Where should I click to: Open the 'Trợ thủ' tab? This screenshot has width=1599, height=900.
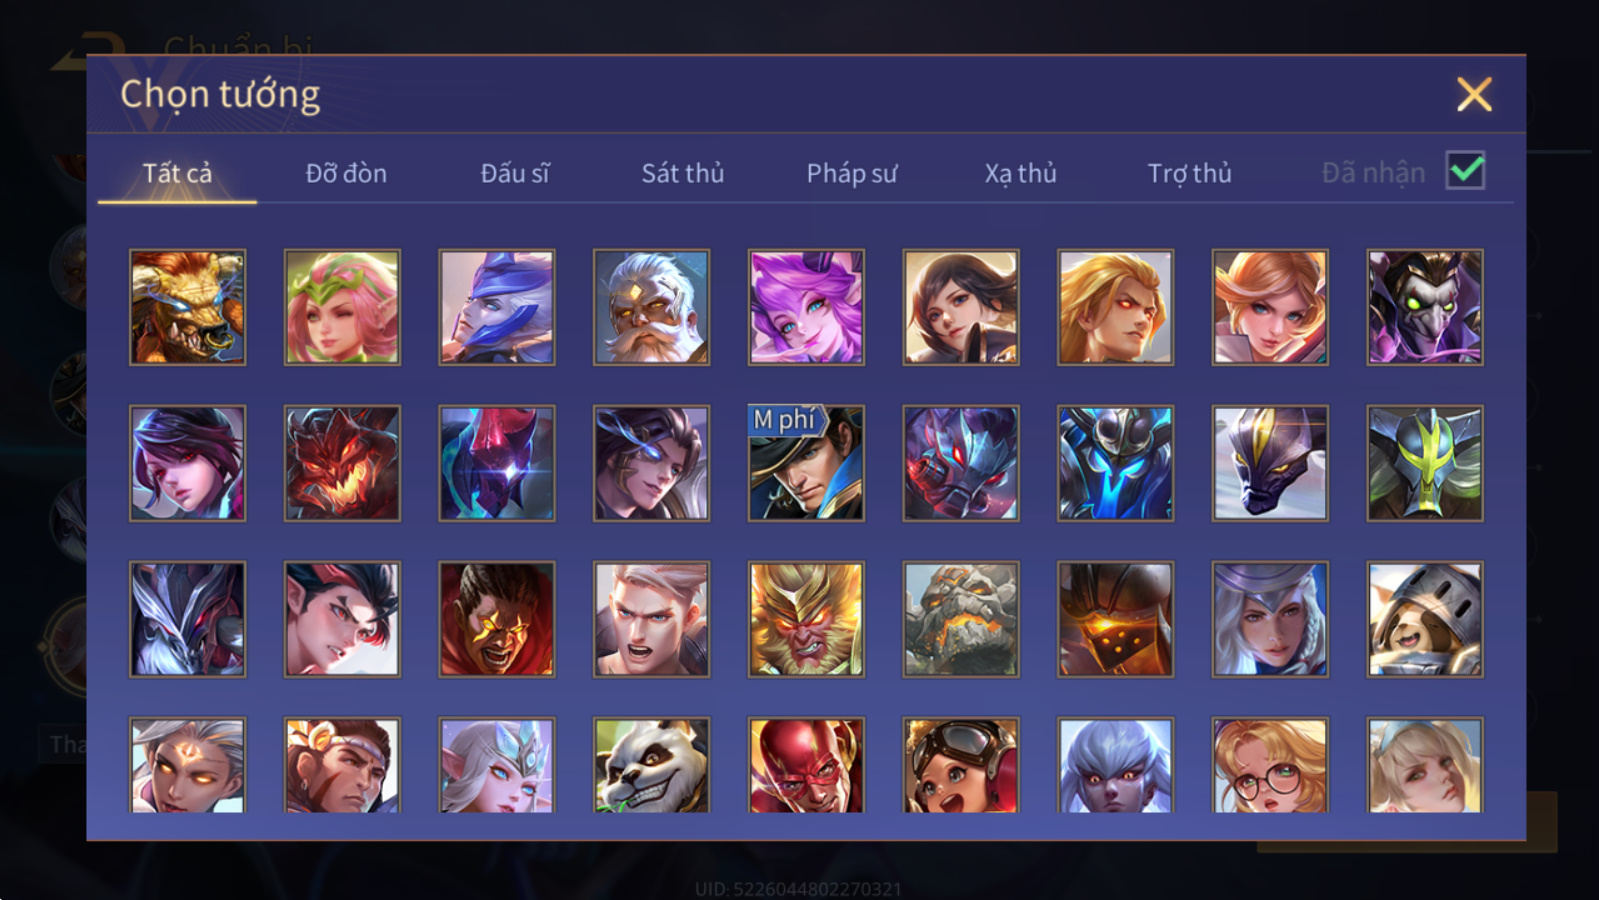coord(1189,173)
